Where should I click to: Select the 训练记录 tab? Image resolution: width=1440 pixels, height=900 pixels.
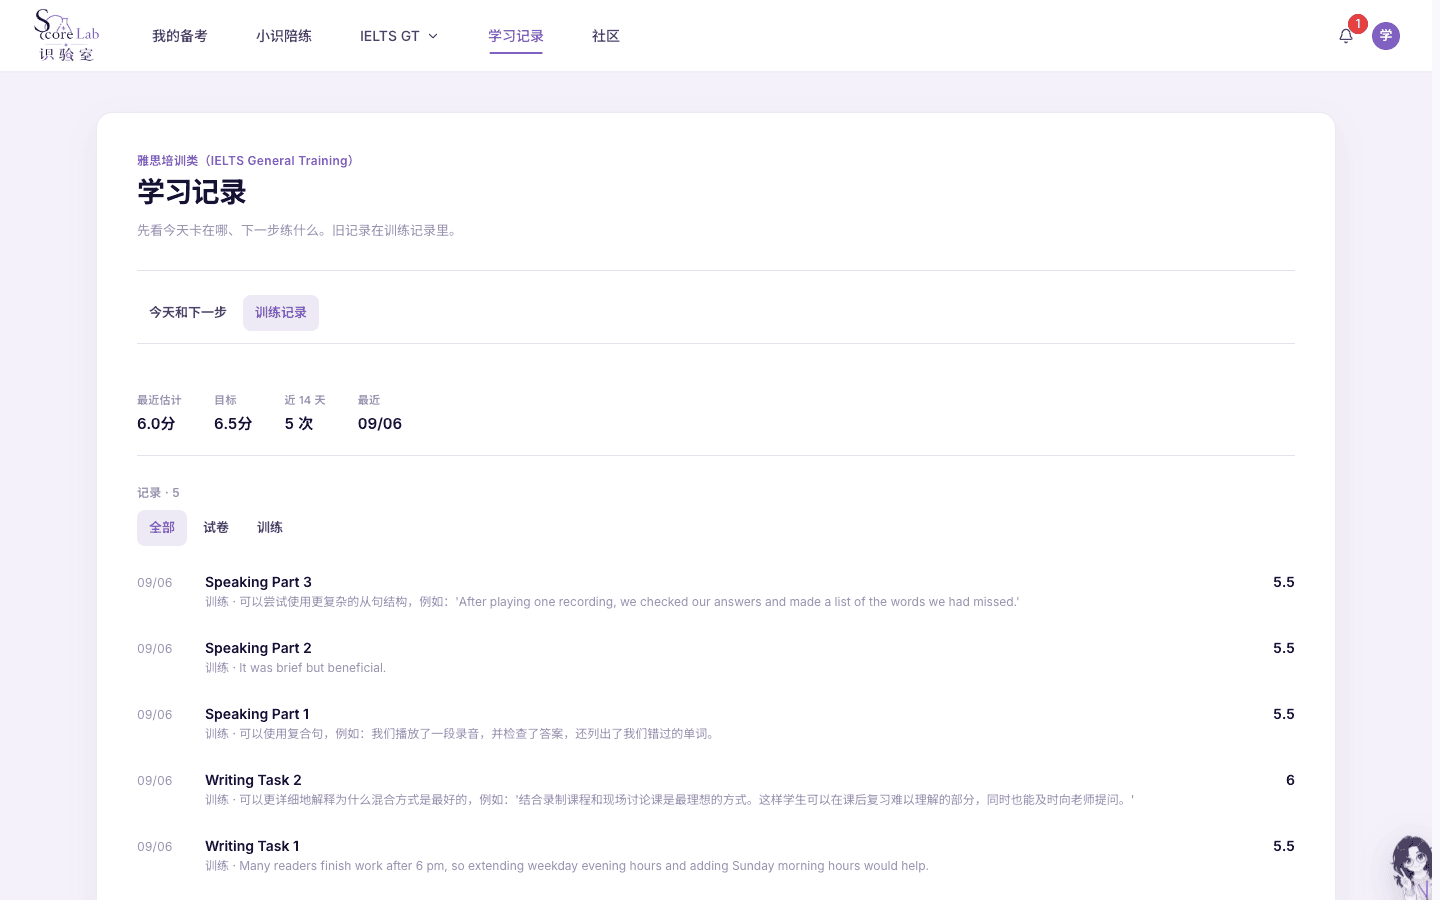(281, 313)
